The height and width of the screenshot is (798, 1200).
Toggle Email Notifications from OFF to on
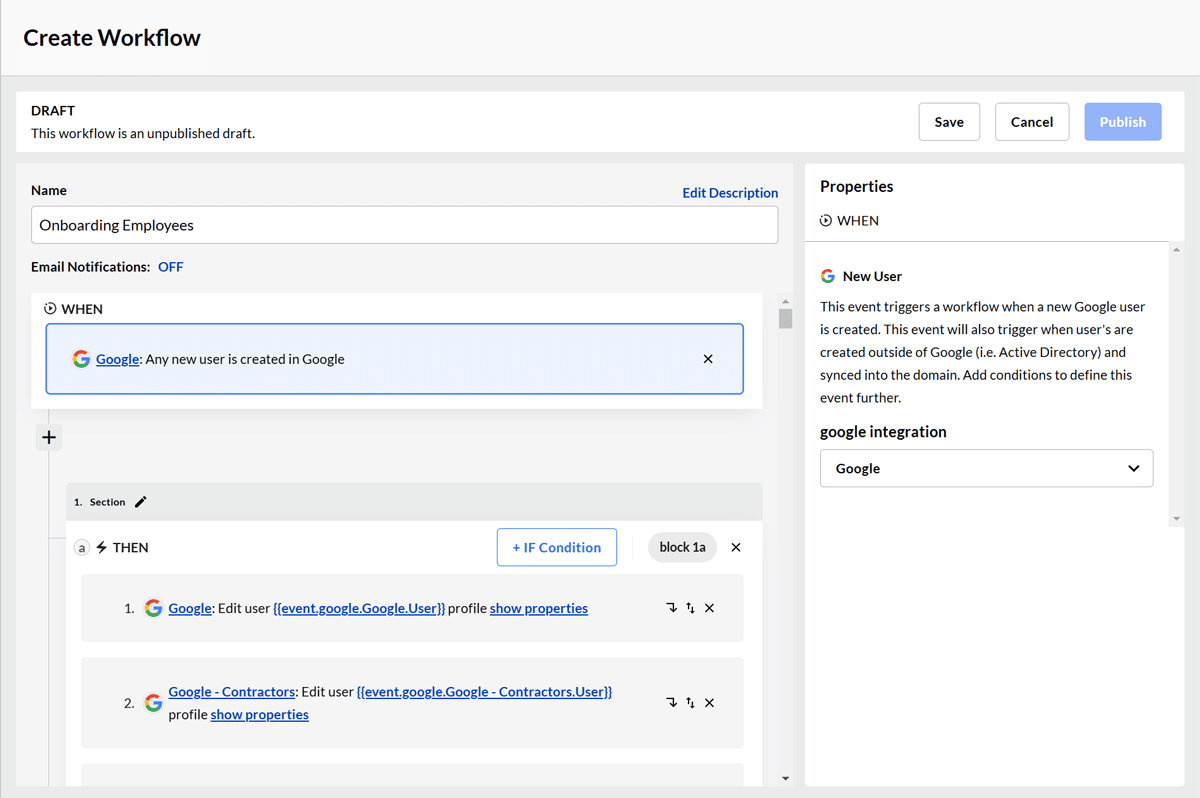170,266
